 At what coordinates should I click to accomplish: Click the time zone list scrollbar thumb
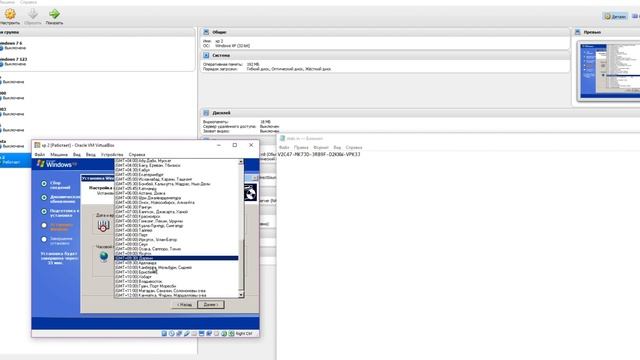[241, 264]
